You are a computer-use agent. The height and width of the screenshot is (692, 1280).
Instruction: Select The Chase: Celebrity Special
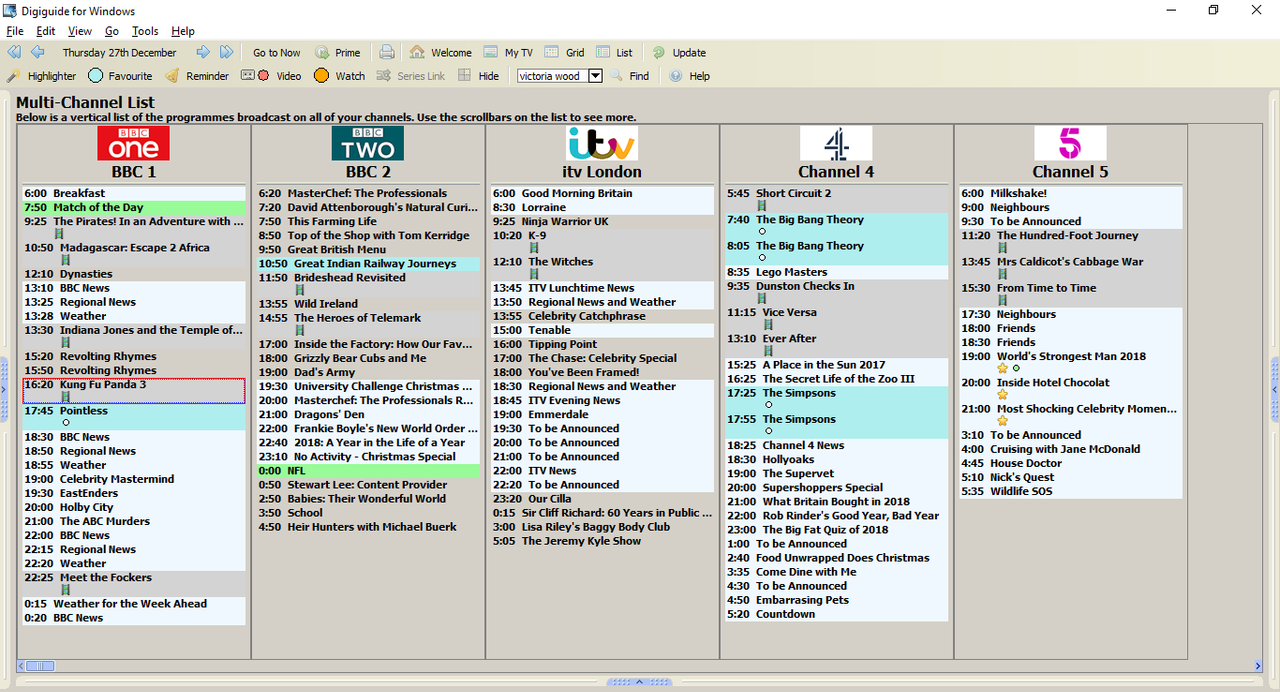(x=602, y=358)
